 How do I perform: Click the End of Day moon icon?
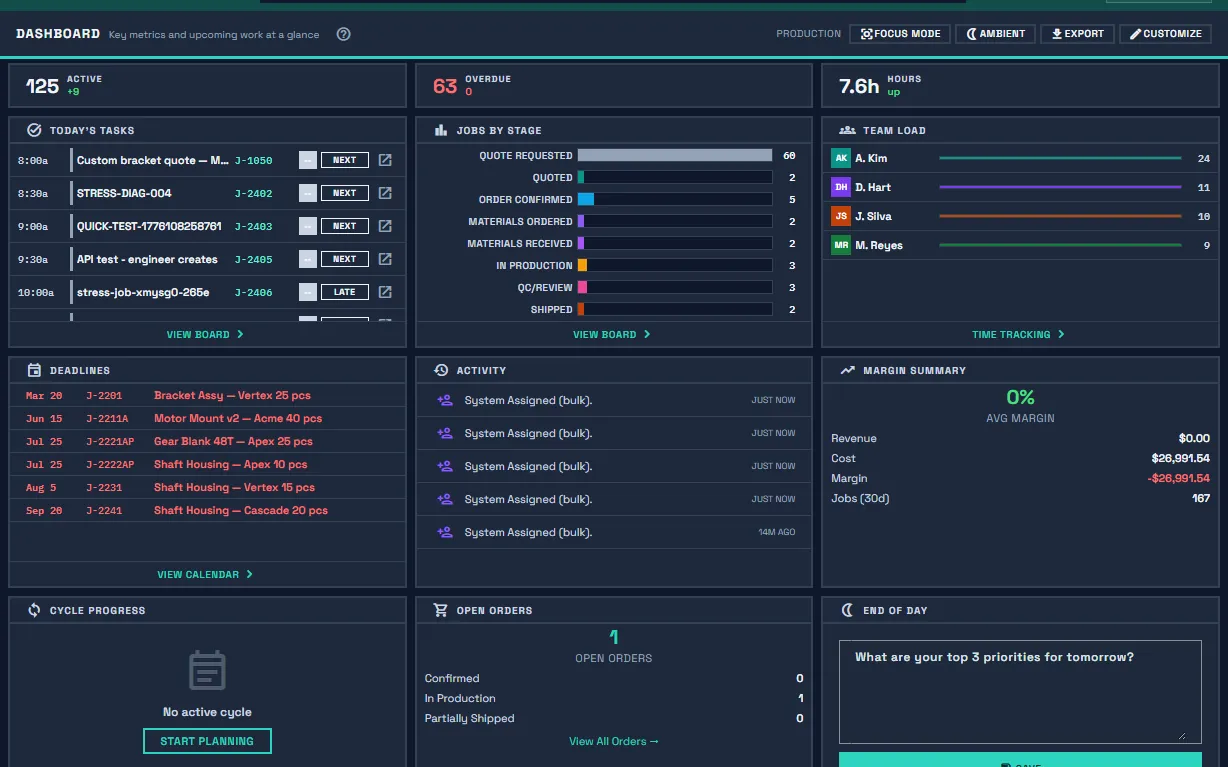pos(847,610)
